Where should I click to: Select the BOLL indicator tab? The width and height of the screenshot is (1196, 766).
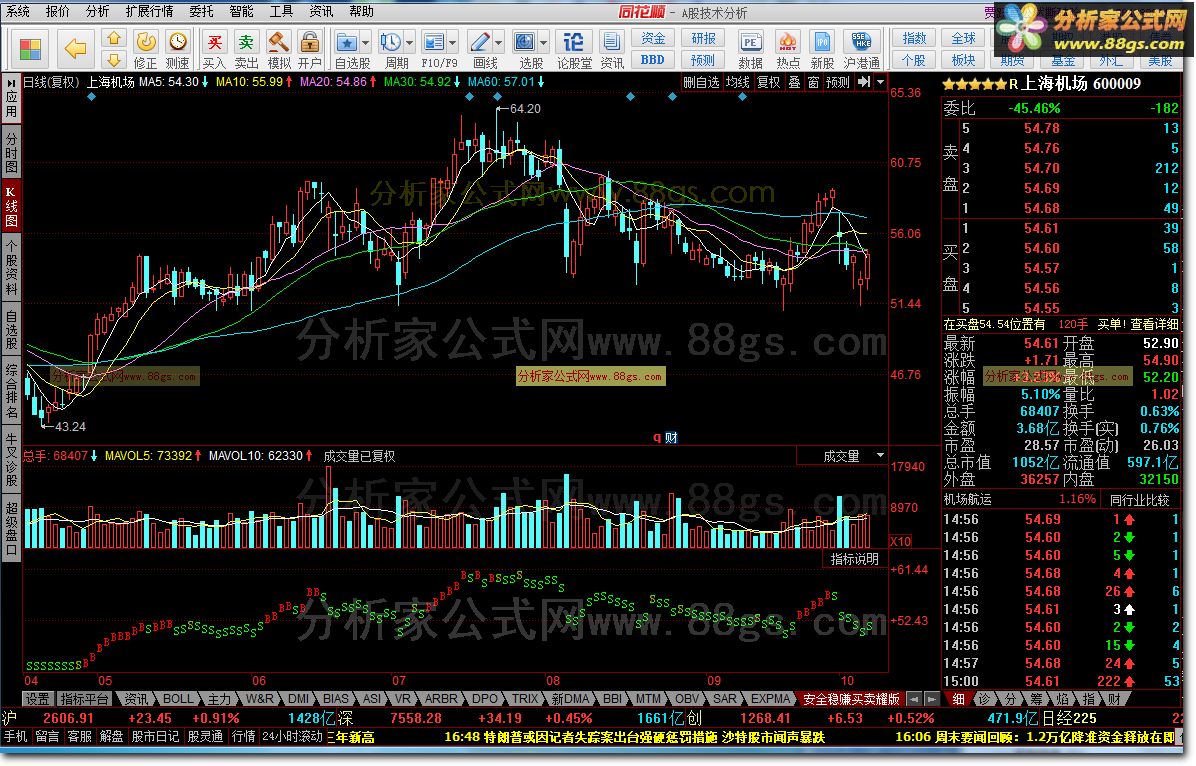coord(178,699)
